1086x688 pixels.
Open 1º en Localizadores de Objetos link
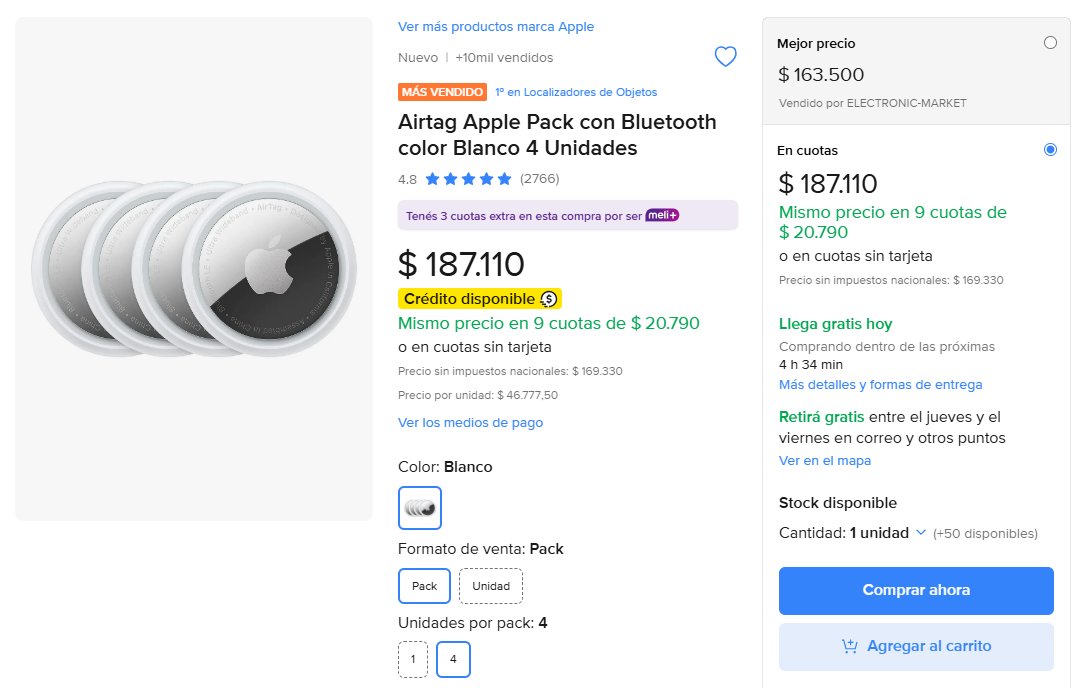click(x=576, y=92)
